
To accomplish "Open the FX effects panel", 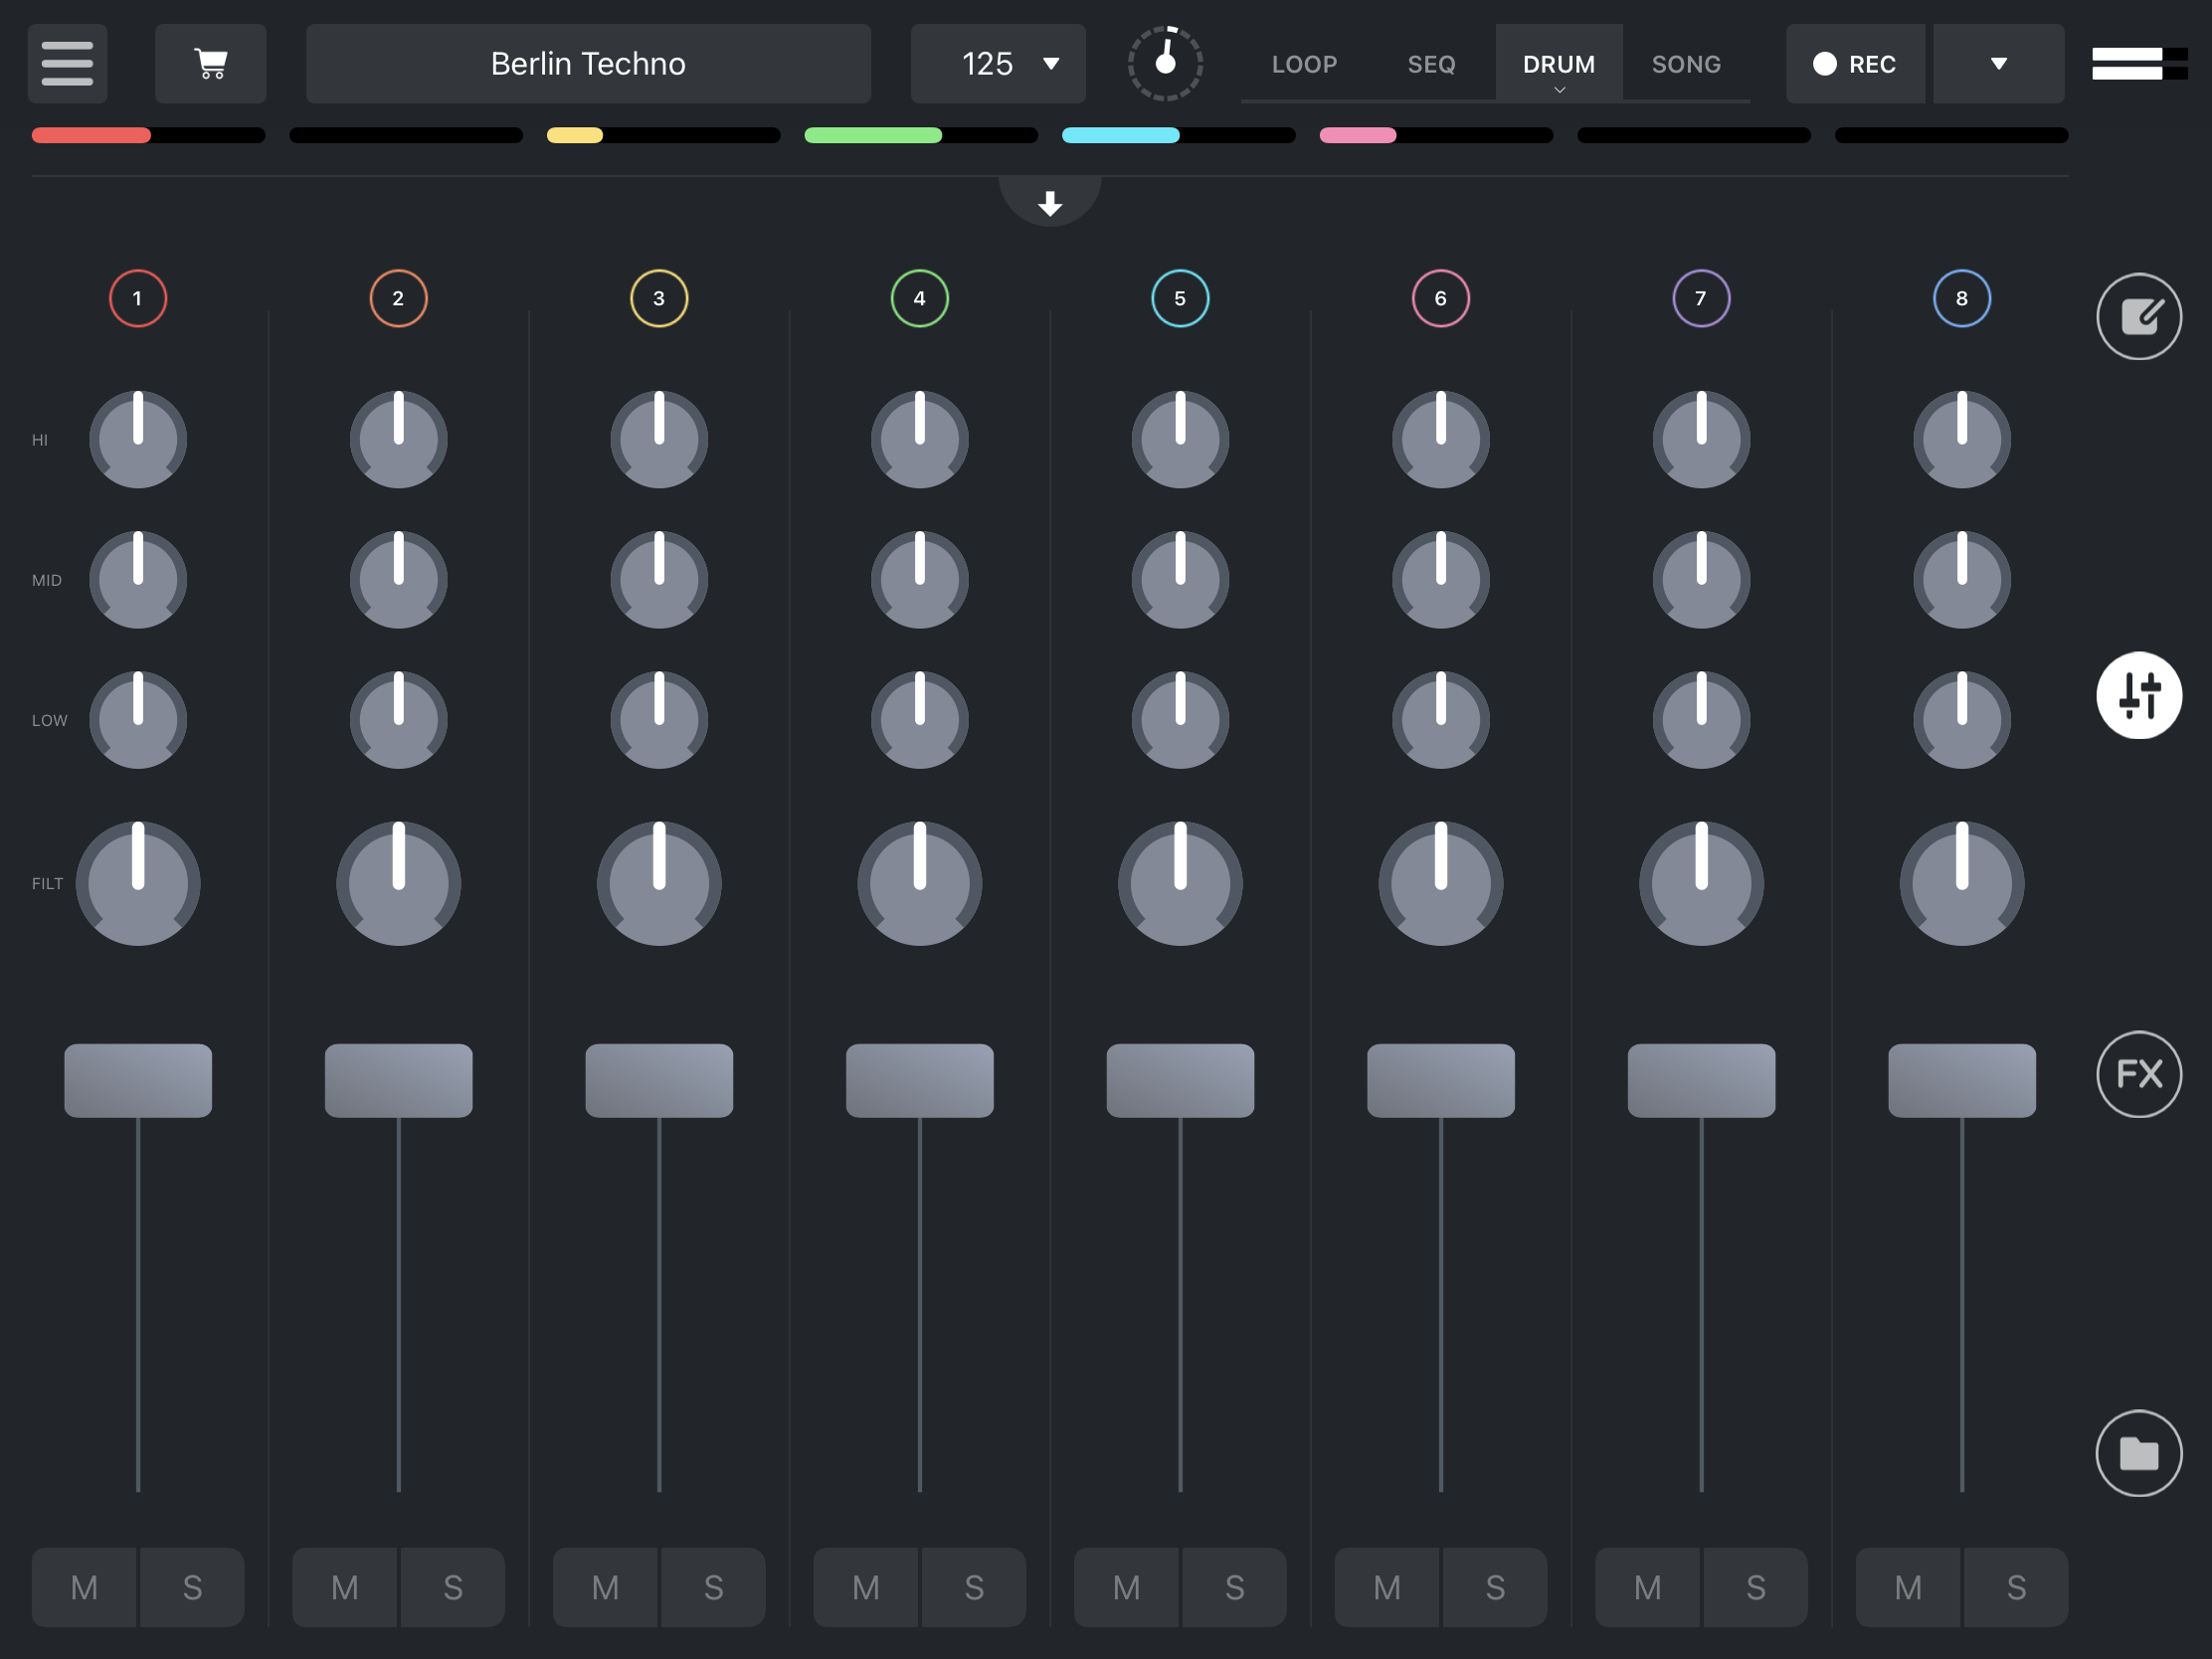I will click(x=2138, y=1074).
